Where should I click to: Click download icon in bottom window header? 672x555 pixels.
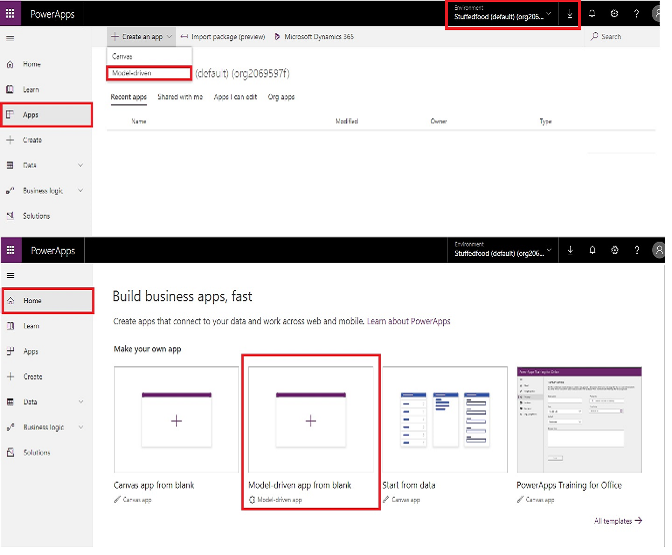pyautogui.click(x=570, y=250)
